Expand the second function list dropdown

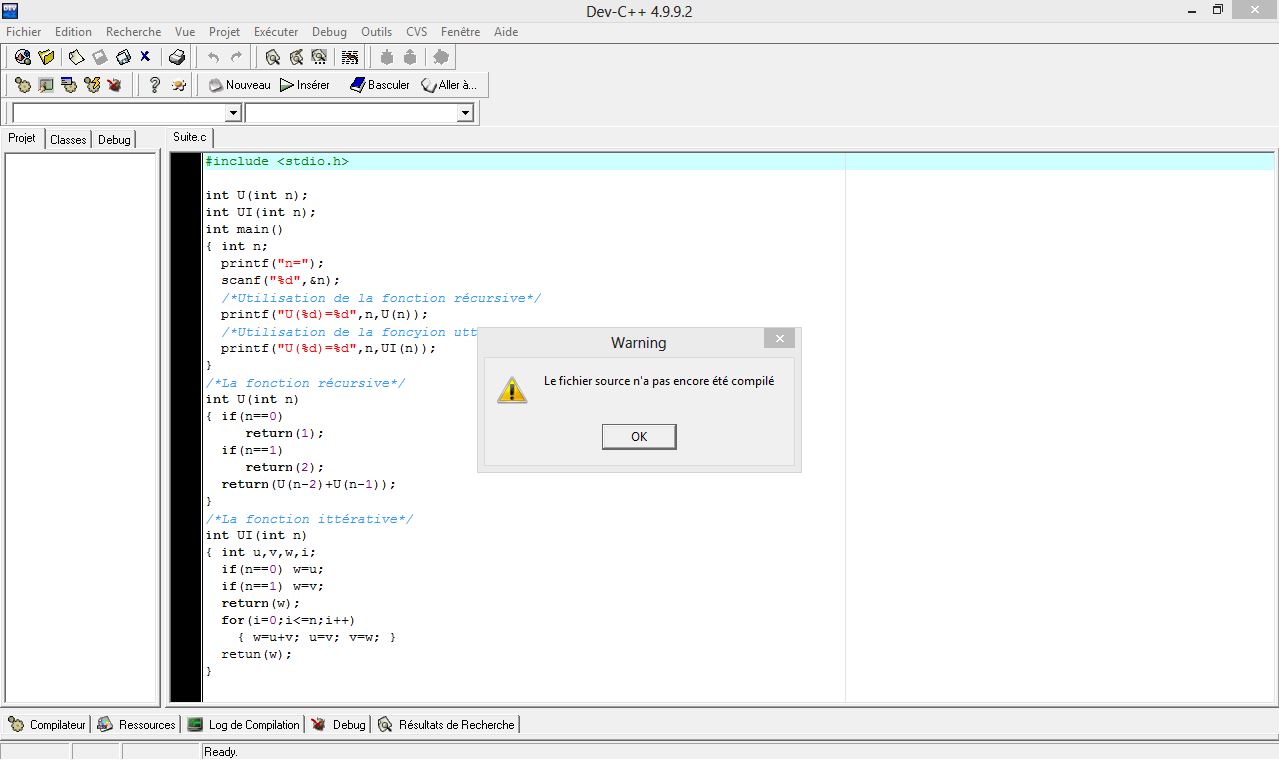click(465, 113)
